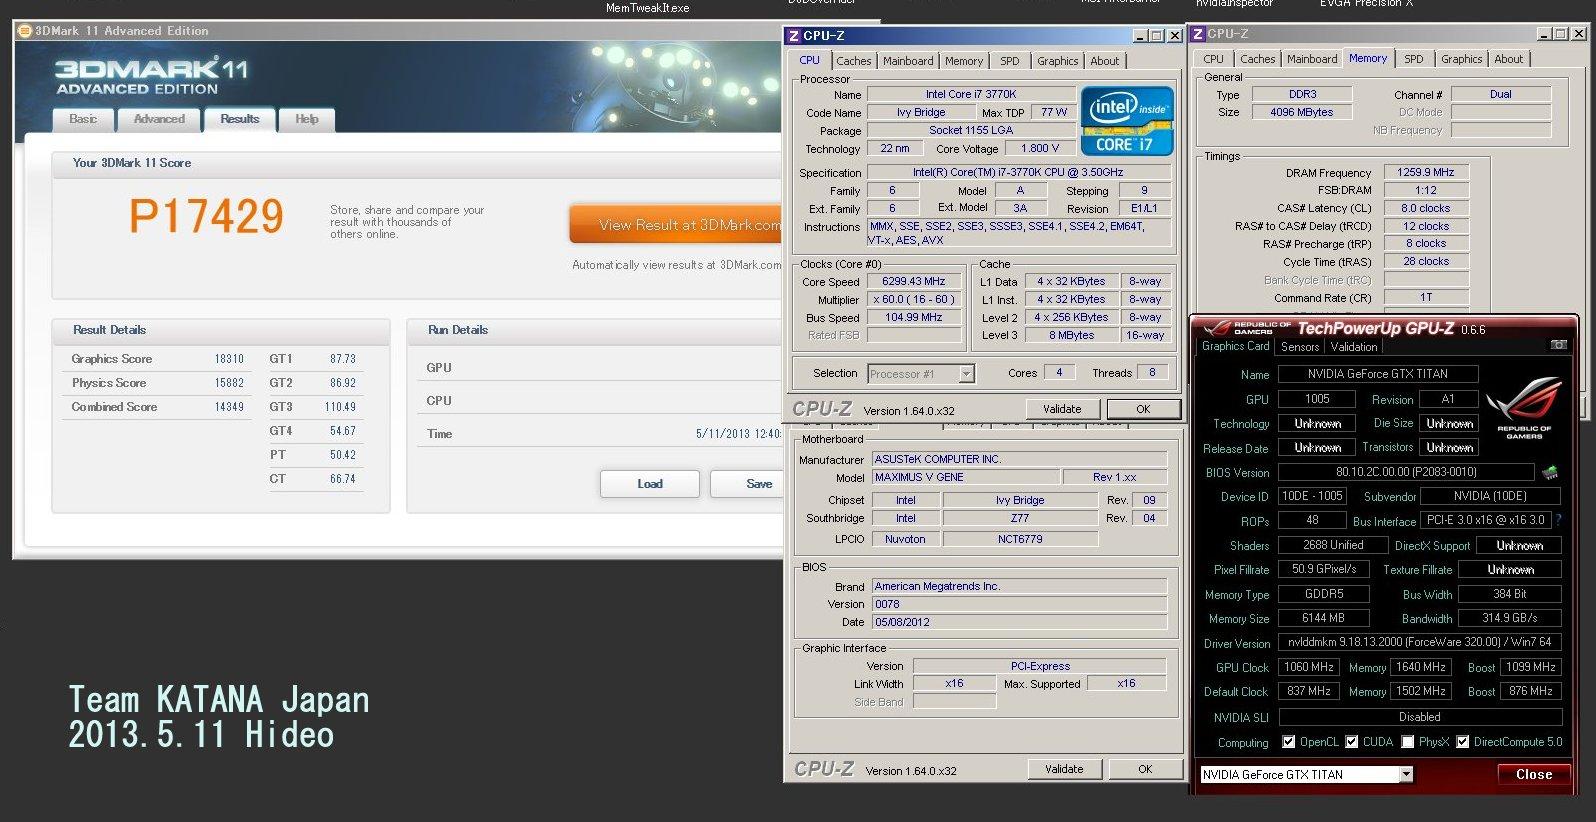Select the Results tab in 3DMark 11

(x=239, y=119)
